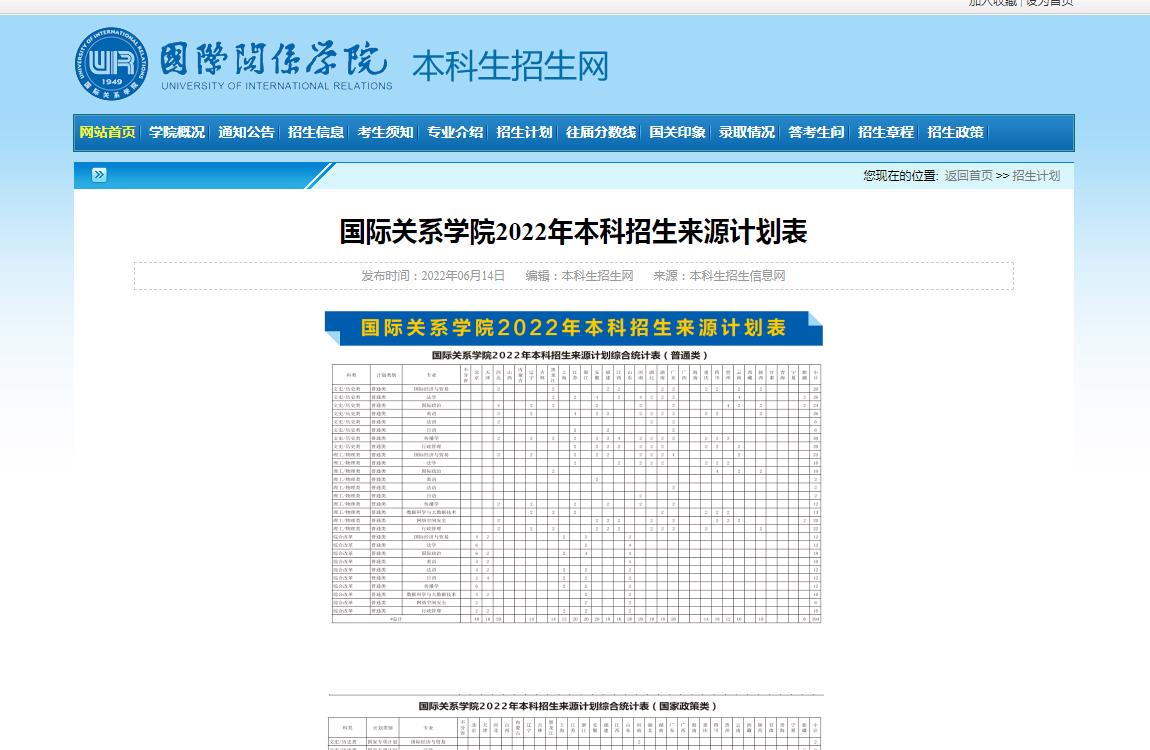Click the 国际关系学院 calligraphy school name
Viewport: 1150px width, 750px height.
(274, 59)
